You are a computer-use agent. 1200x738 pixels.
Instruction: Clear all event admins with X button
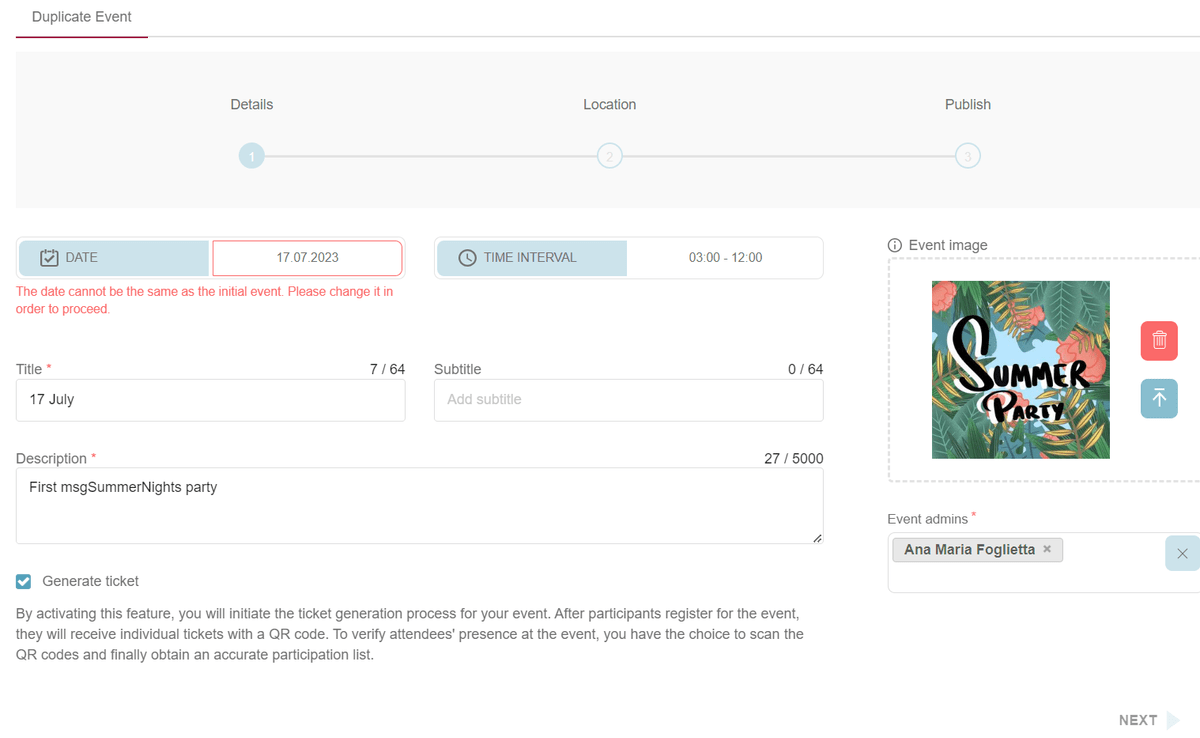[1182, 553]
